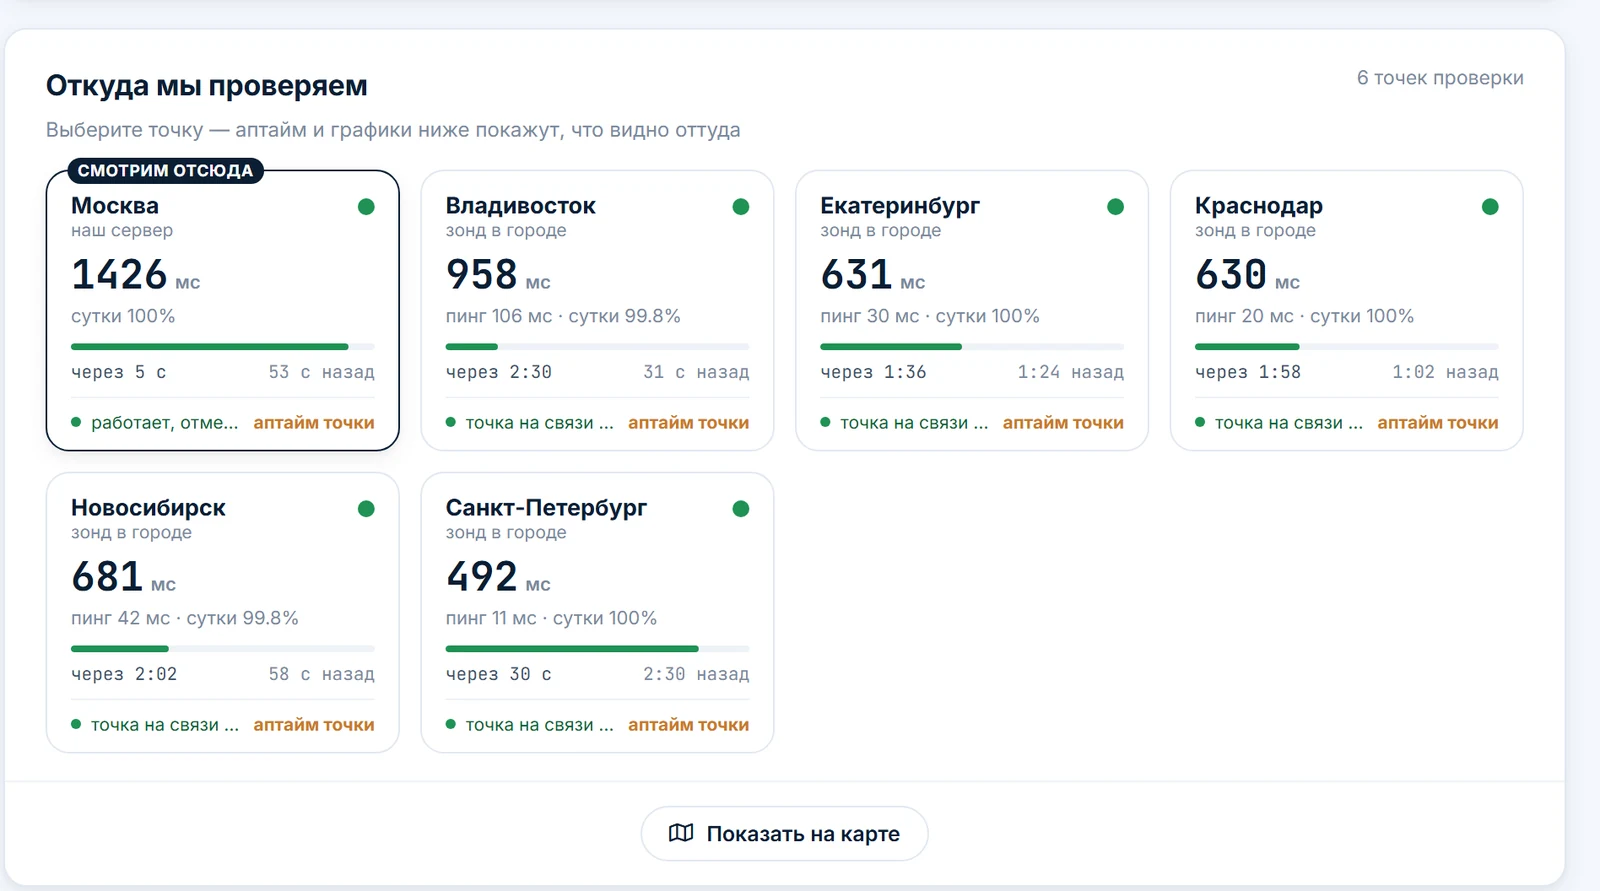Click the Краснодар city name
Image resolution: width=1600 pixels, height=891 pixels.
click(1259, 206)
